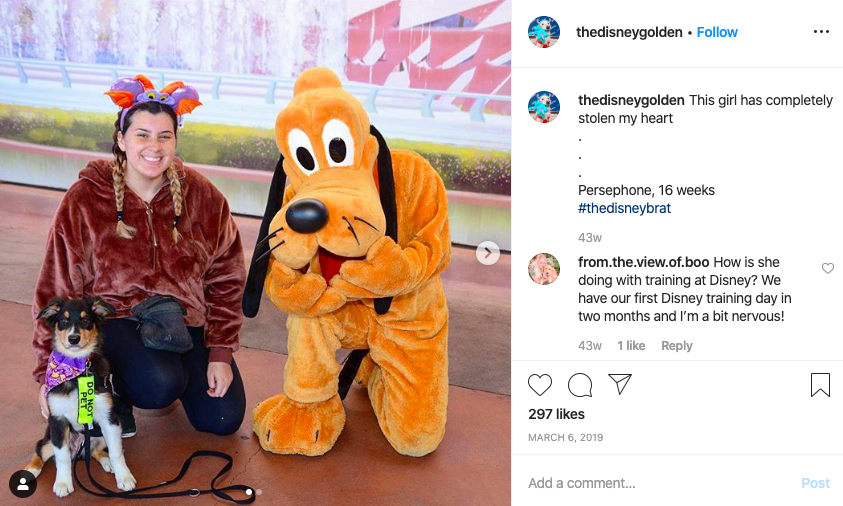Image resolution: width=843 pixels, height=506 pixels.
Task: Follow thedisneygolden account
Action: point(717,32)
